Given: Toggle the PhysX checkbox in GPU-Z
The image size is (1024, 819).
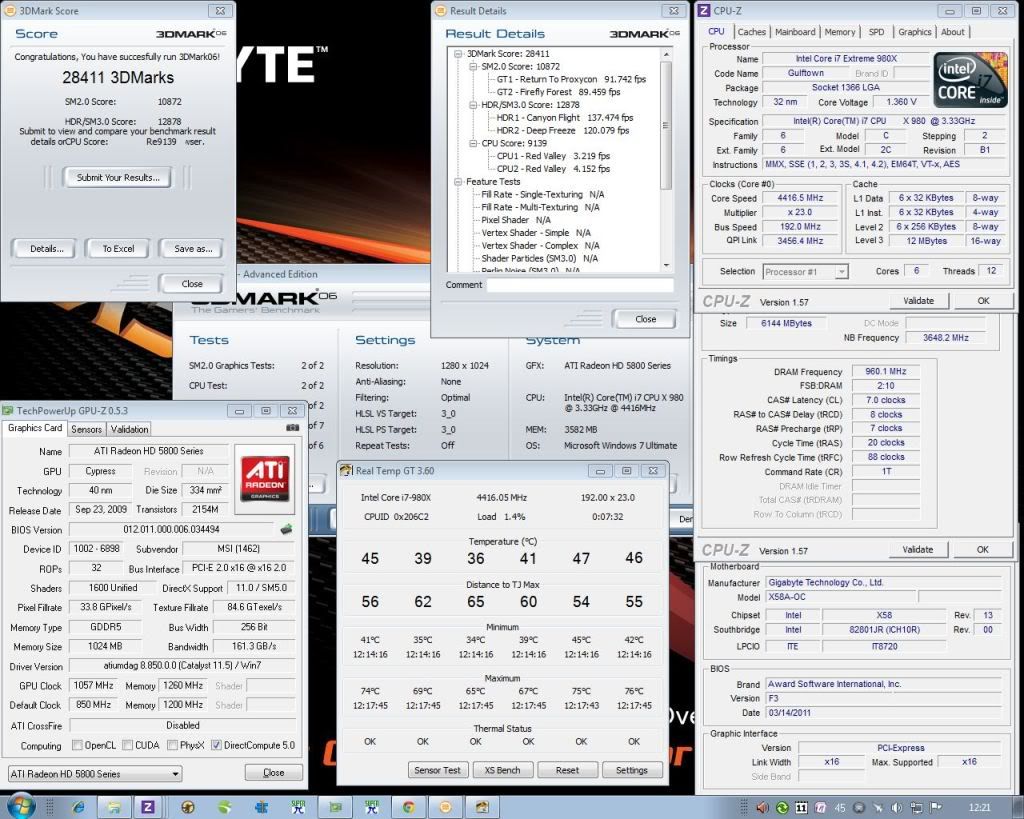Looking at the screenshot, I should coord(172,745).
